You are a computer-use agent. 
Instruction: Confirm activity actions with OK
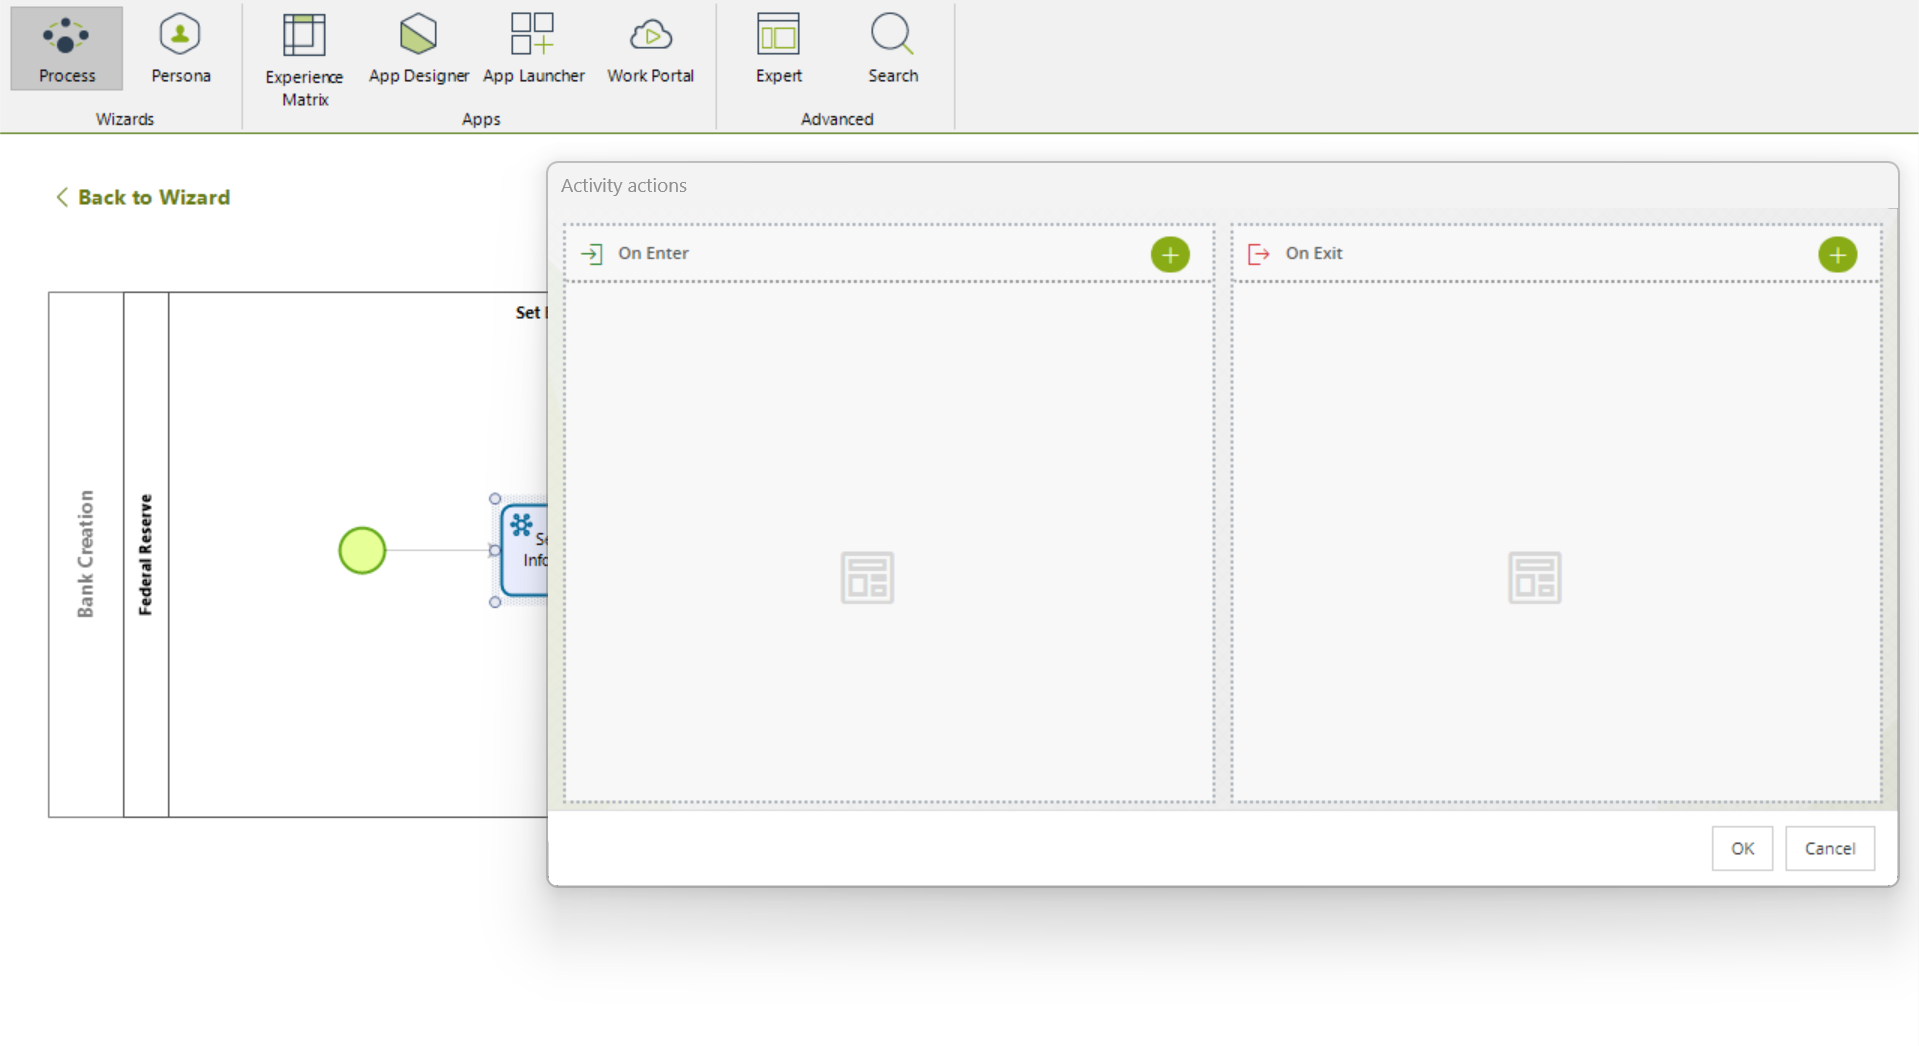(x=1741, y=848)
